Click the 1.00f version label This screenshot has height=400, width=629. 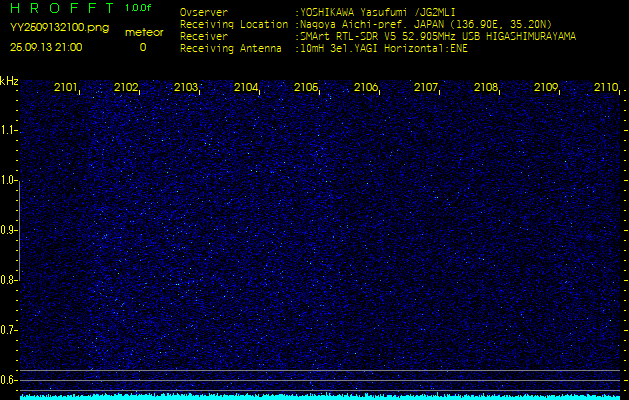[138, 8]
